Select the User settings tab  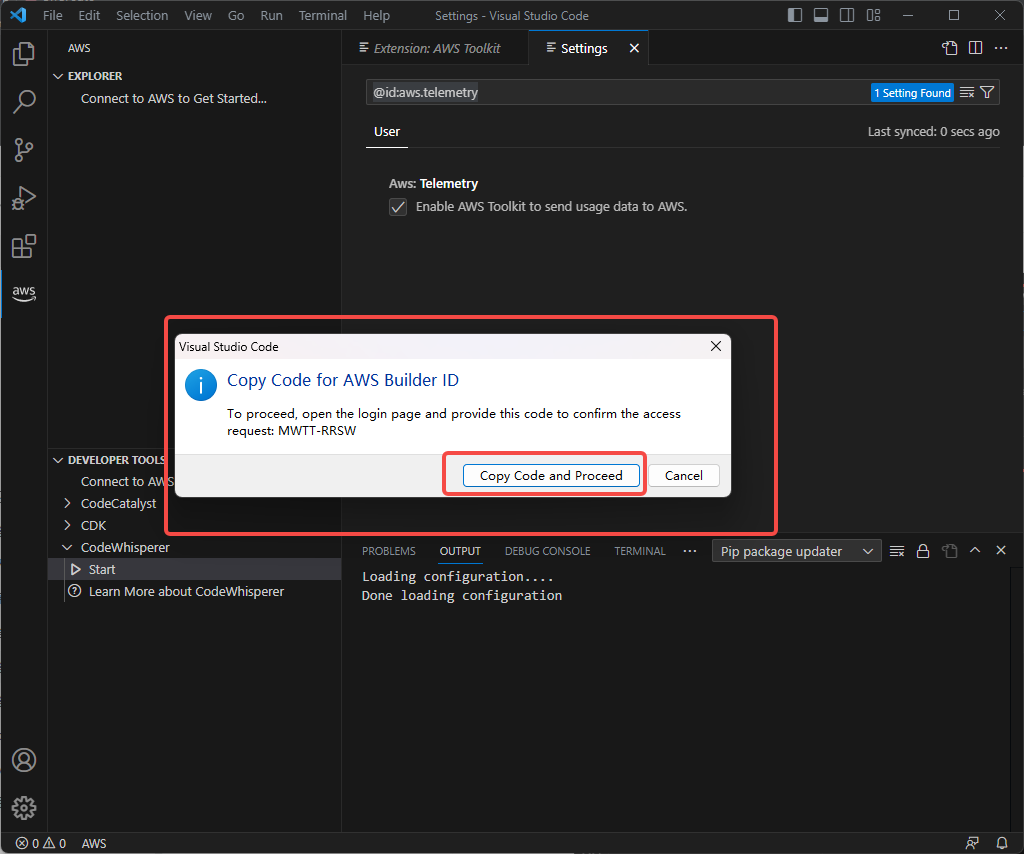coord(387,131)
